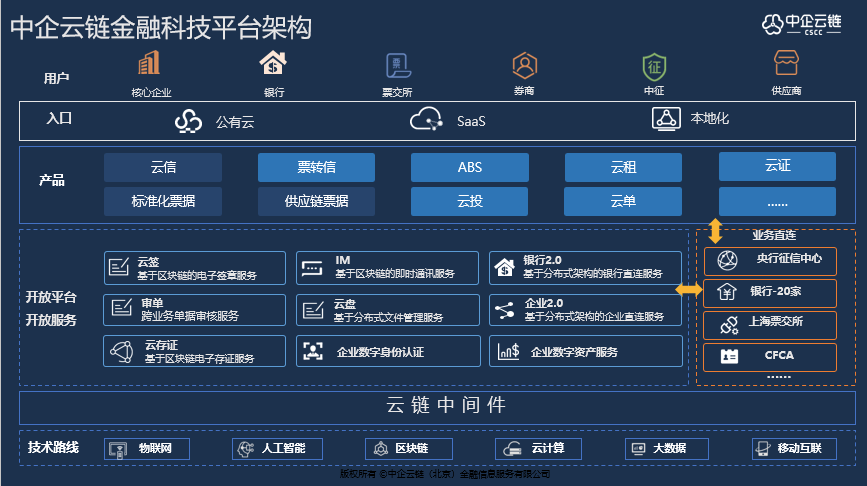Image resolution: width=867 pixels, height=486 pixels.
Task: Select the 云信 product button
Action: pos(163,167)
